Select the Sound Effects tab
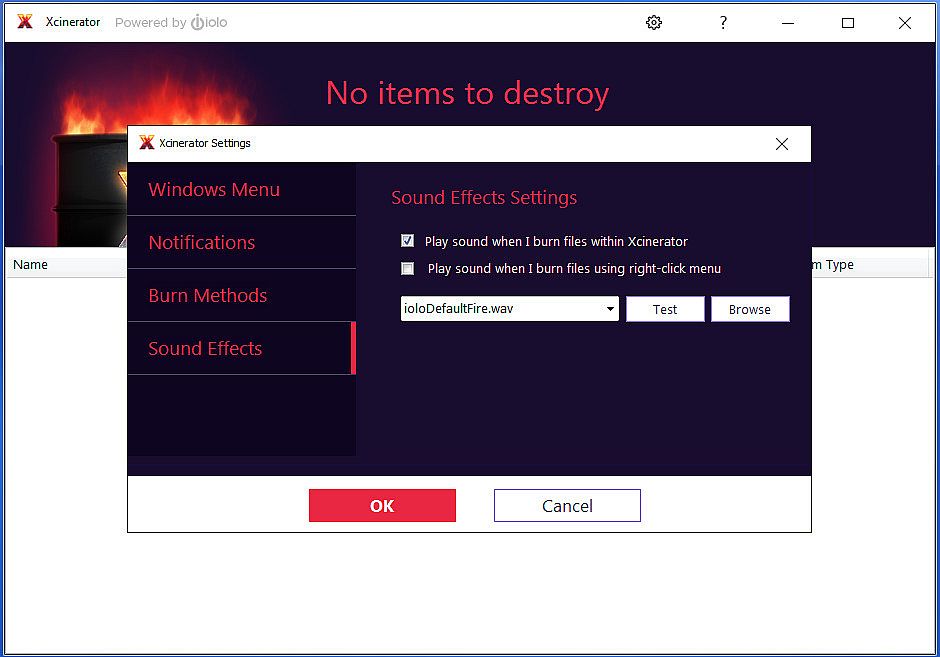940x657 pixels. 242,348
